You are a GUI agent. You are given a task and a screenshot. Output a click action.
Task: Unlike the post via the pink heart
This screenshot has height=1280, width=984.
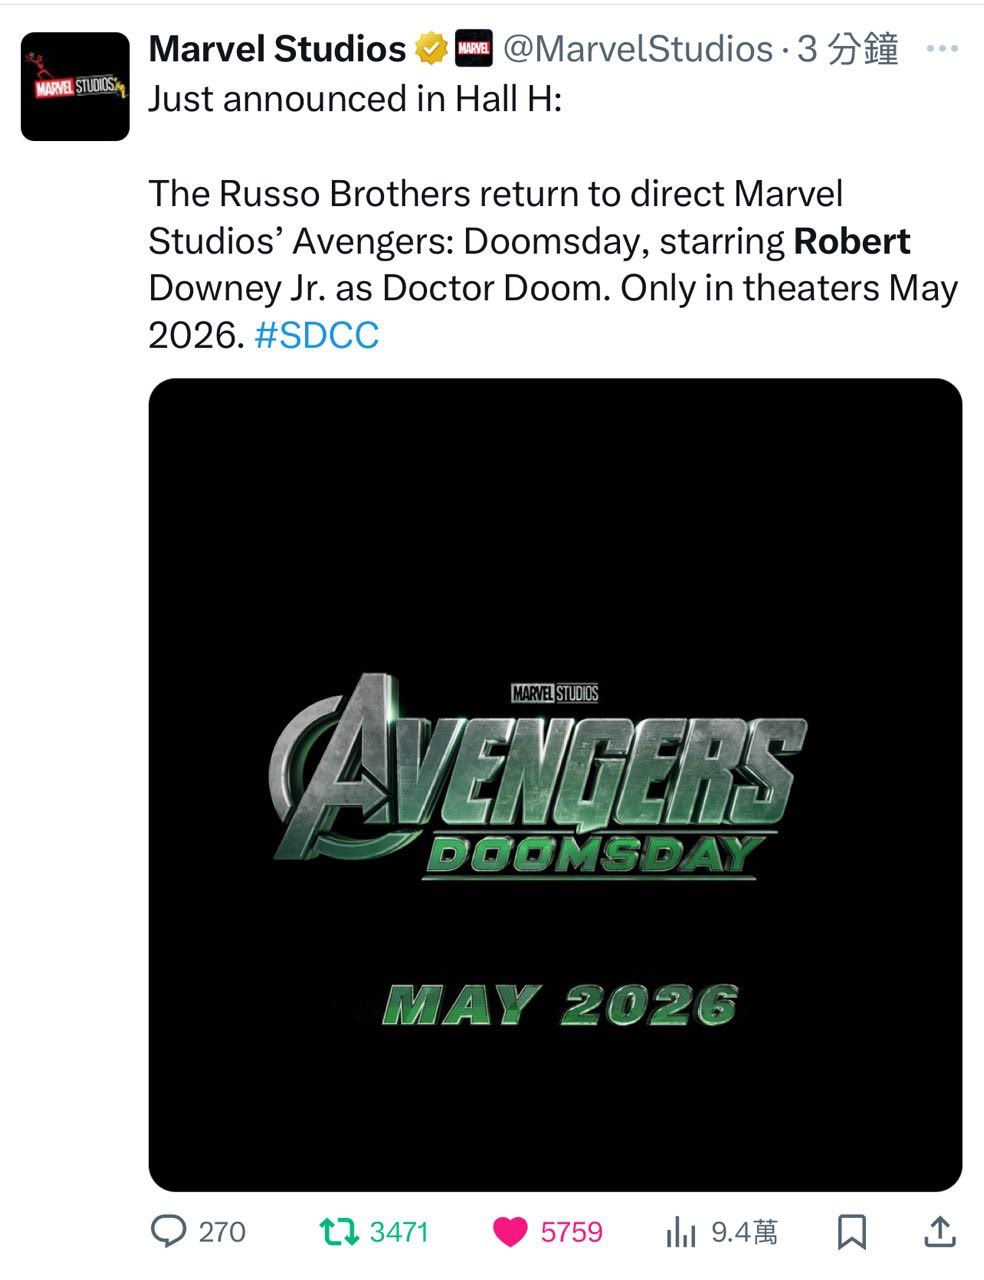(511, 1231)
